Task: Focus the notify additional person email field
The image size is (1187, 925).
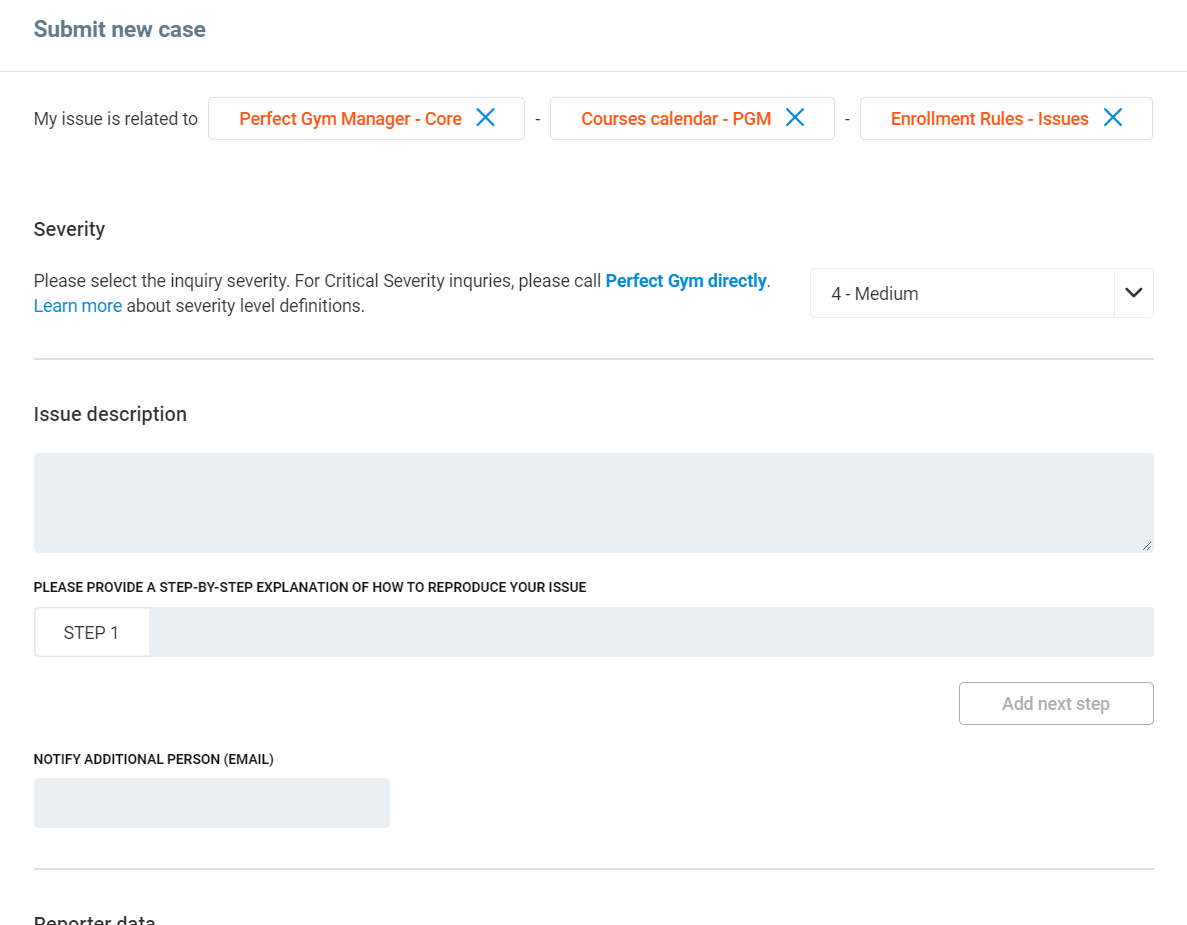Action: 212,803
